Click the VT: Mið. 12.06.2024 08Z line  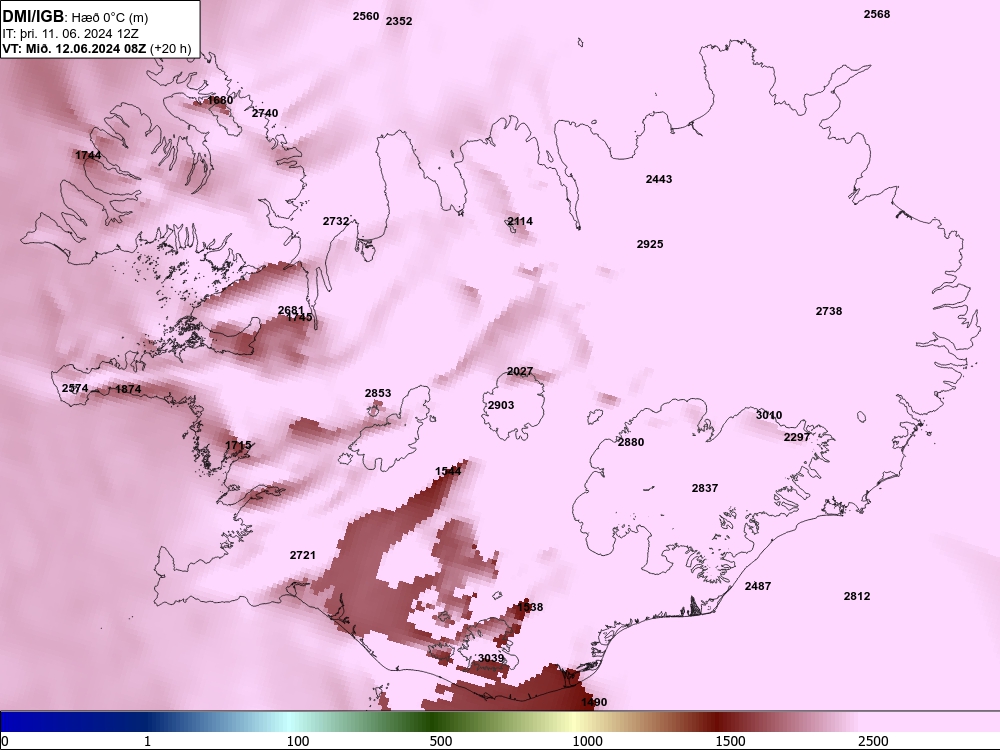point(96,48)
